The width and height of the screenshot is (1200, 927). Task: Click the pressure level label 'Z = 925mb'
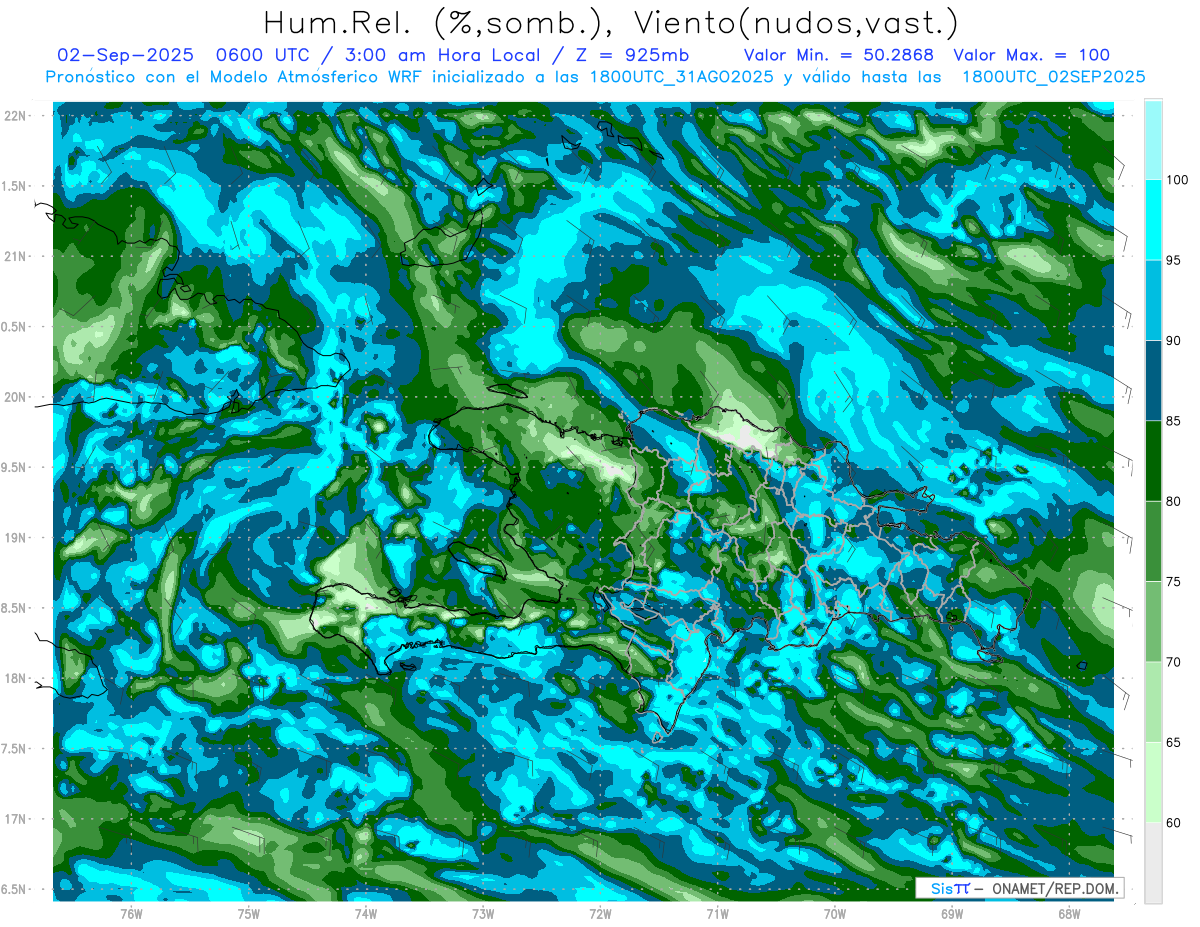pyautogui.click(x=632, y=55)
